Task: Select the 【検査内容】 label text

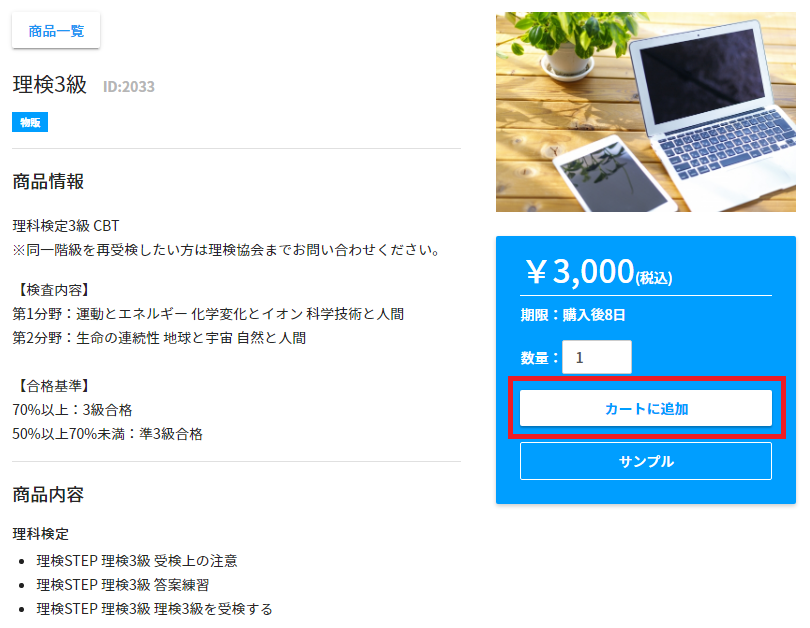Action: coord(54,290)
